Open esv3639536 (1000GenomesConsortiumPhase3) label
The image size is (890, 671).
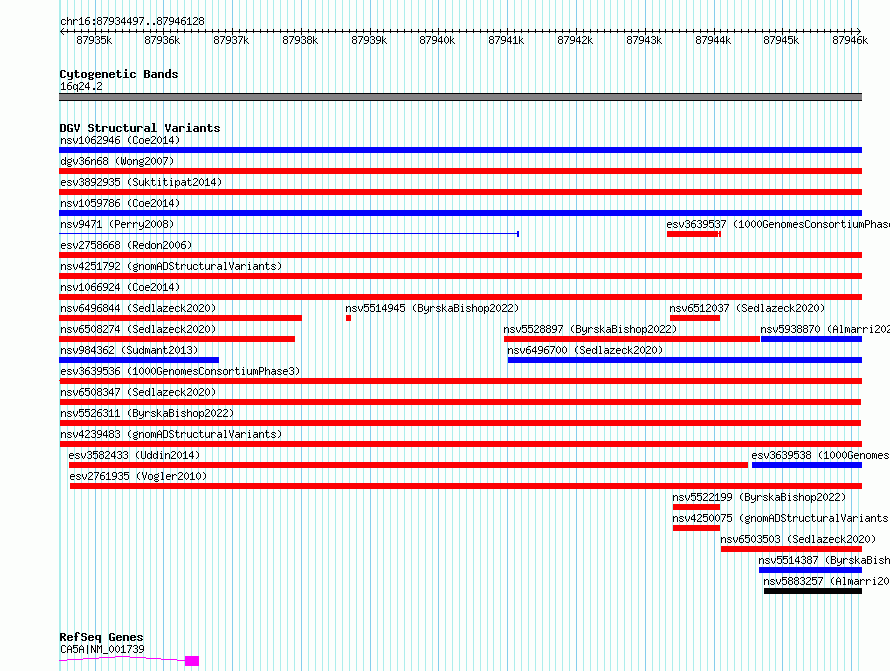click(x=180, y=371)
